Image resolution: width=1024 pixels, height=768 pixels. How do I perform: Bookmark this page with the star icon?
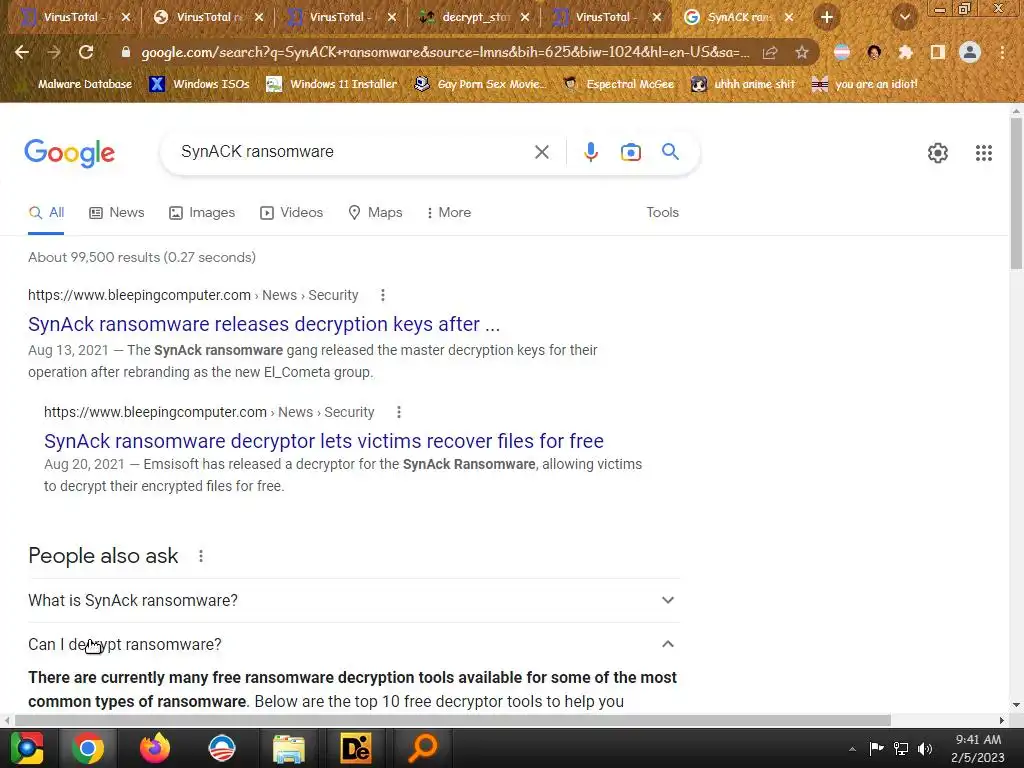click(x=802, y=52)
